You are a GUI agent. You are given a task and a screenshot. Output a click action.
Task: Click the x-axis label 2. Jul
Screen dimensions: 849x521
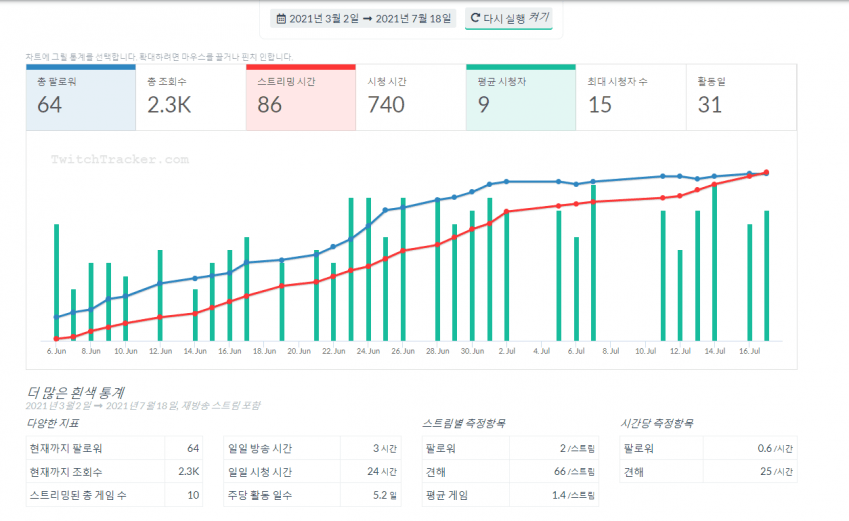coord(507,351)
